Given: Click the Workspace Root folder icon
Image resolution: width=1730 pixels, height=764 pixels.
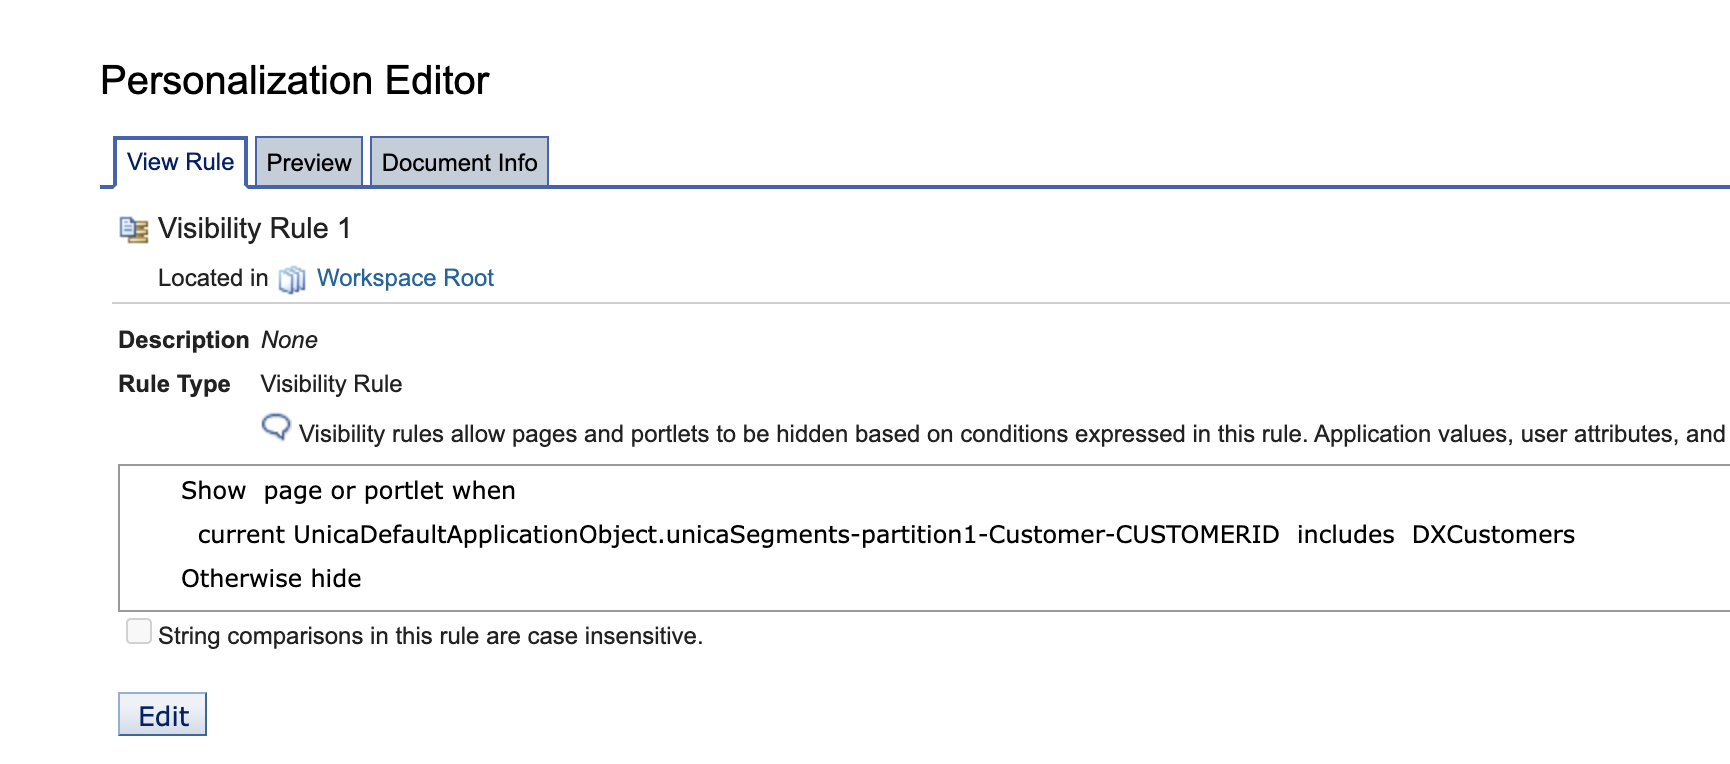Looking at the screenshot, I should coord(292,279).
